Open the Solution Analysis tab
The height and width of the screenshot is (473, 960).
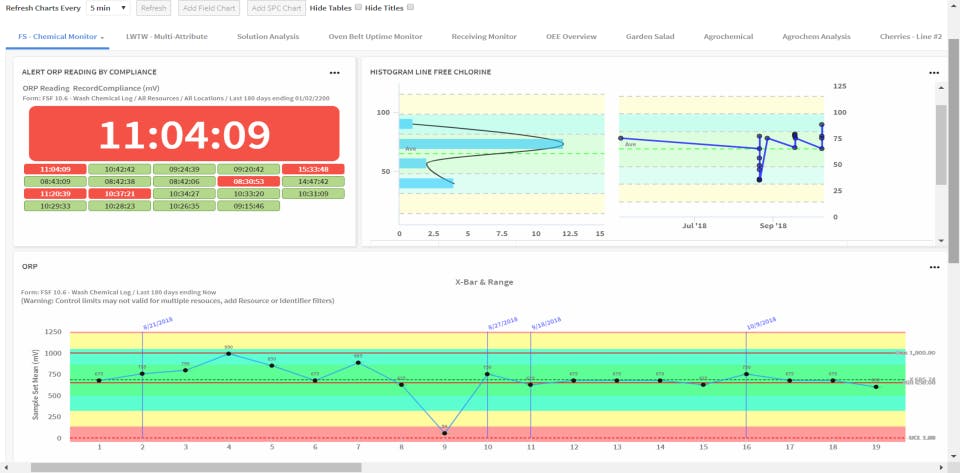pos(268,37)
